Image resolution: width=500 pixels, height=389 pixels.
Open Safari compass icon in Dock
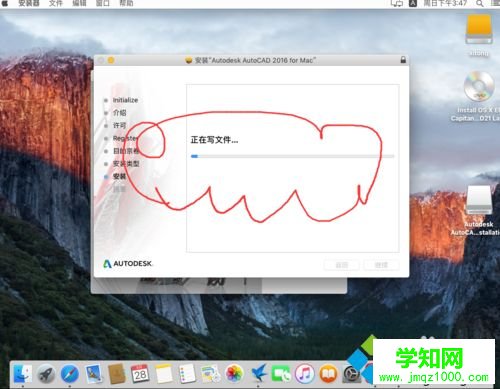(x=70, y=374)
